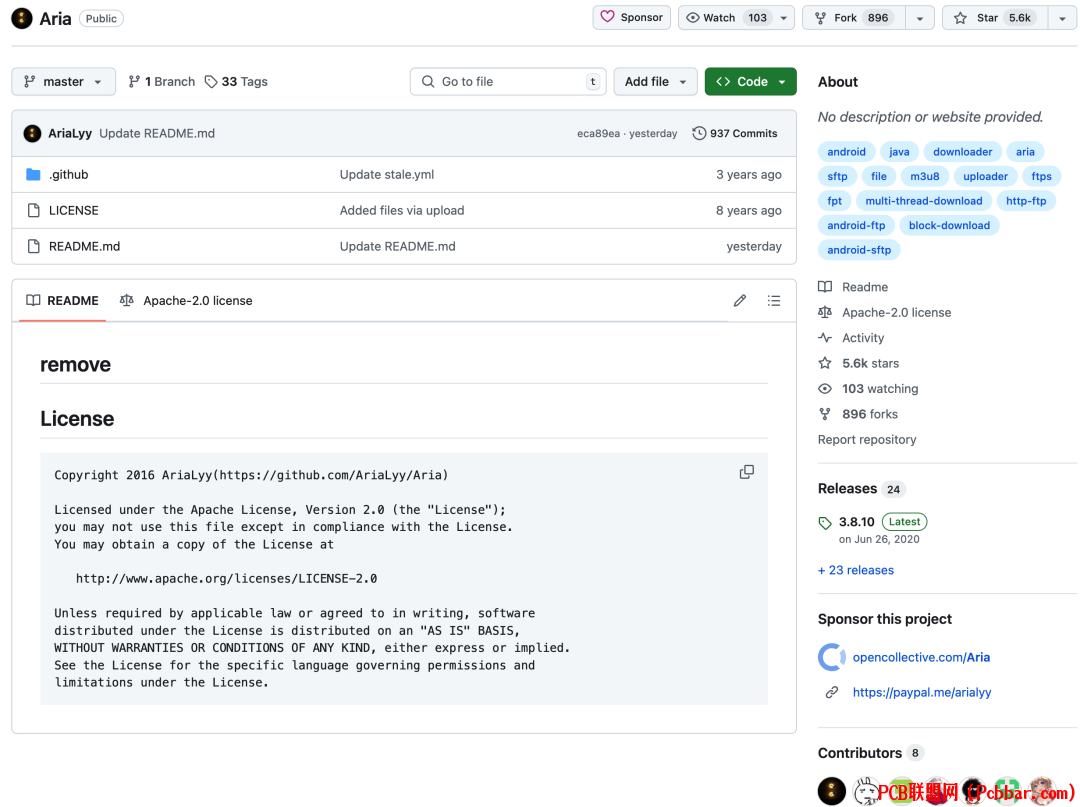Select the java topic tag
This screenshot has width=1080, height=807.
pyautogui.click(x=900, y=152)
